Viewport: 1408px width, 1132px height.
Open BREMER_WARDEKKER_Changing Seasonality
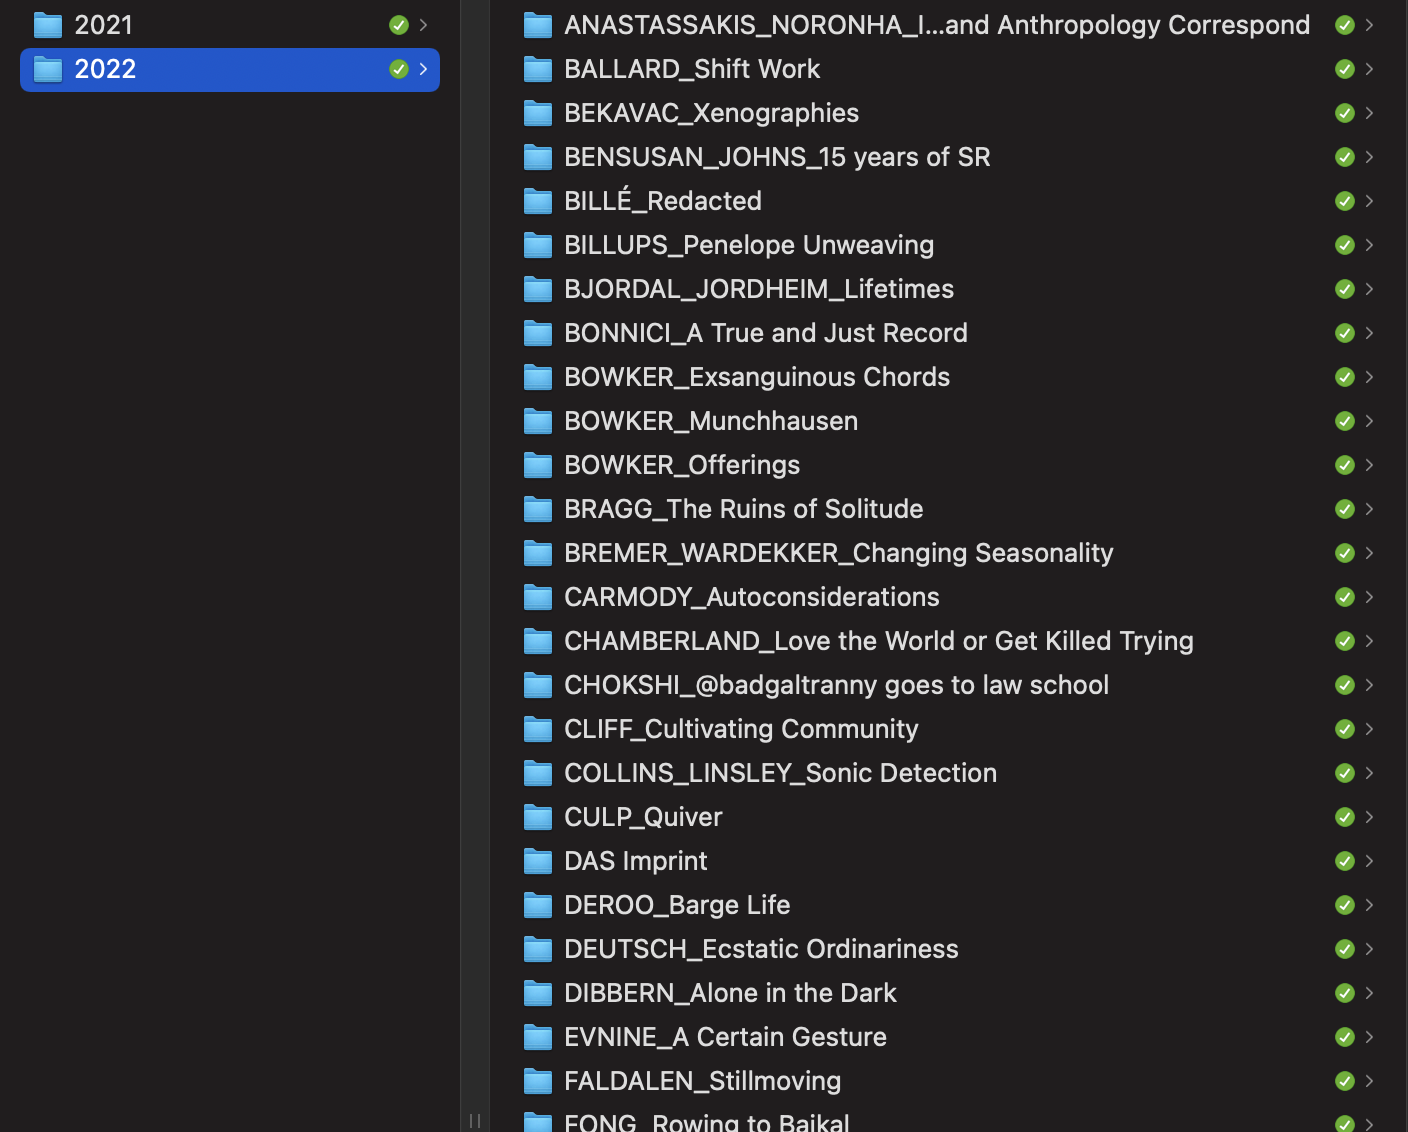(x=838, y=553)
